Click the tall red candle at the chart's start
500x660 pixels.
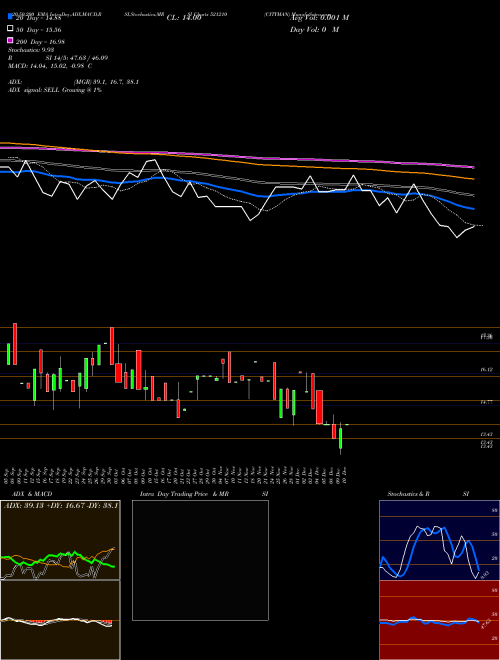click(15, 344)
